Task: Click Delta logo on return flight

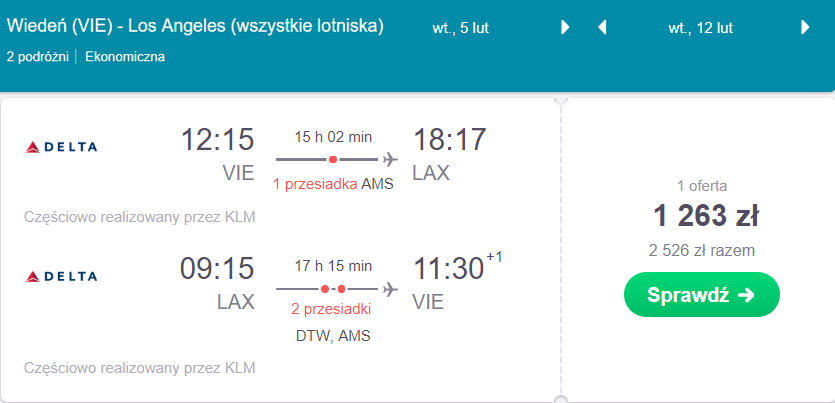Action: point(61,276)
